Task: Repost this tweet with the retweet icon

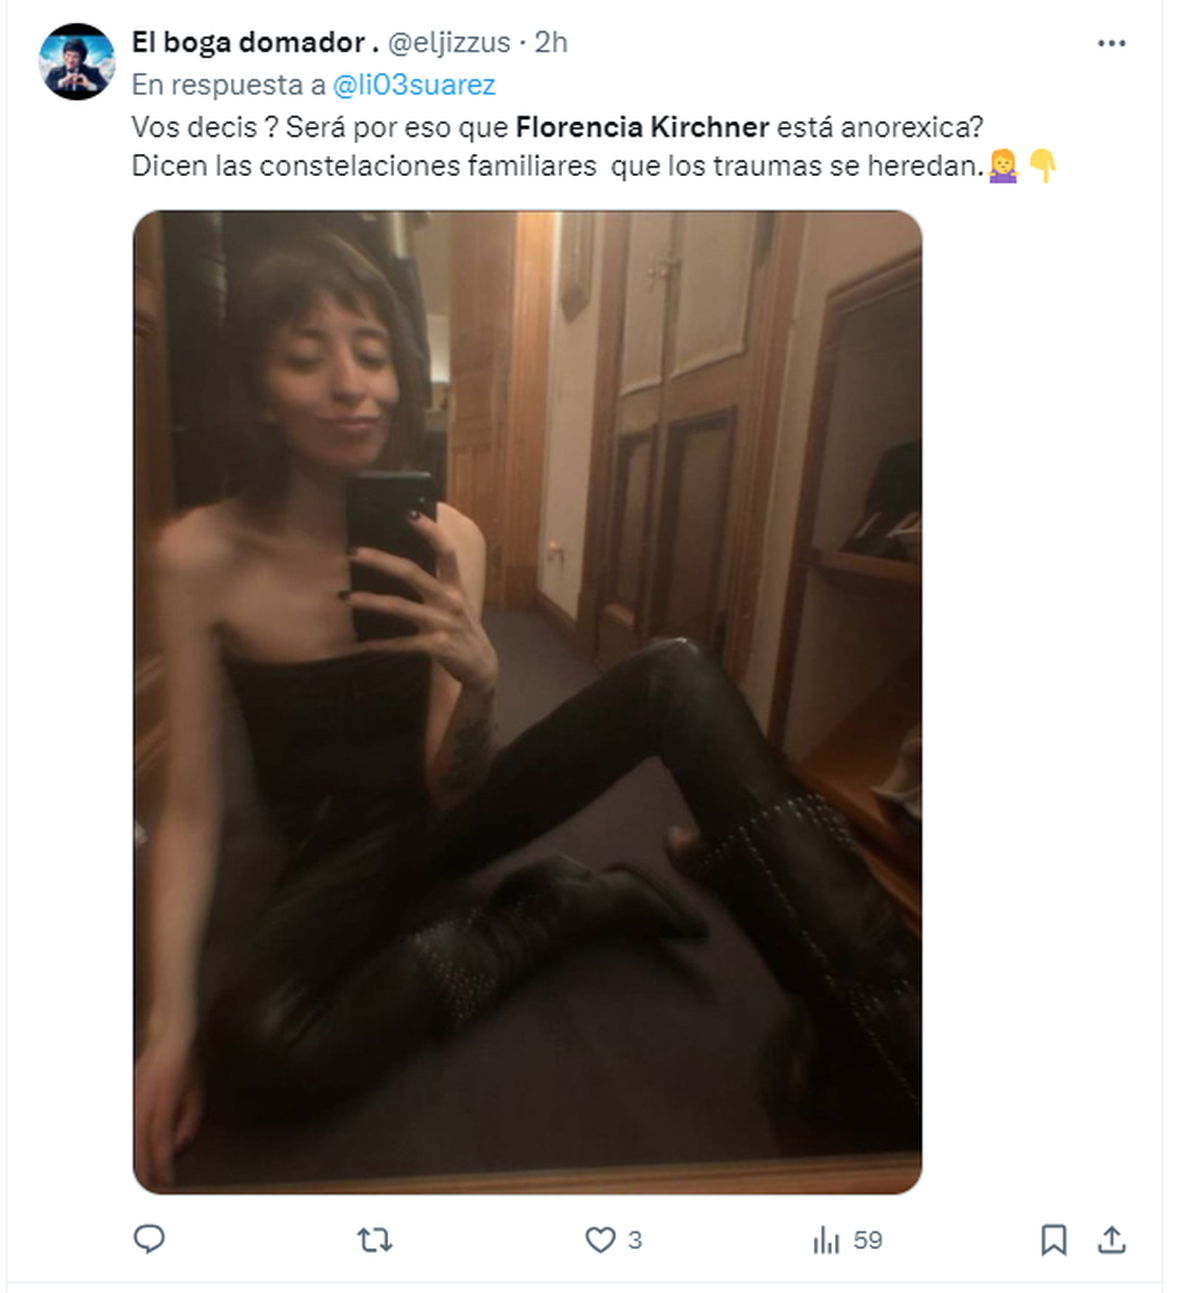Action: coord(375,1240)
